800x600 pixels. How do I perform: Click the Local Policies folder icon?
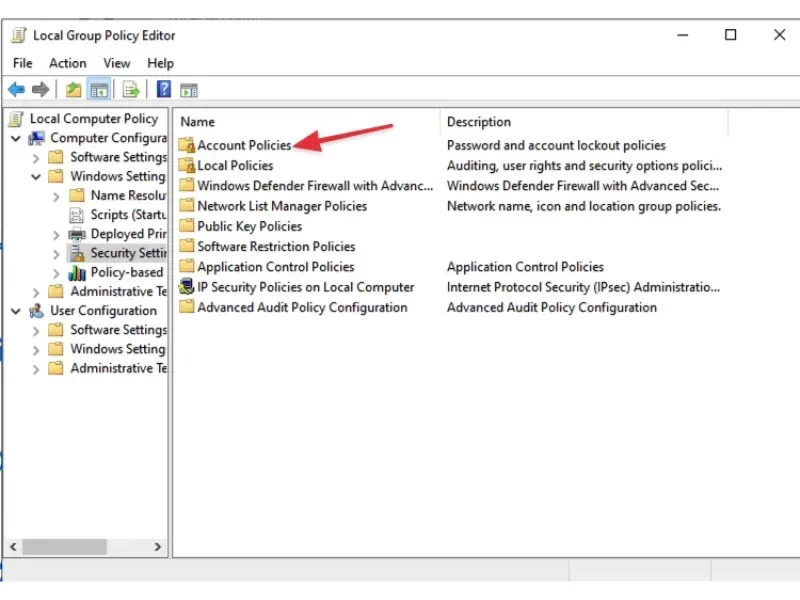[x=187, y=165]
